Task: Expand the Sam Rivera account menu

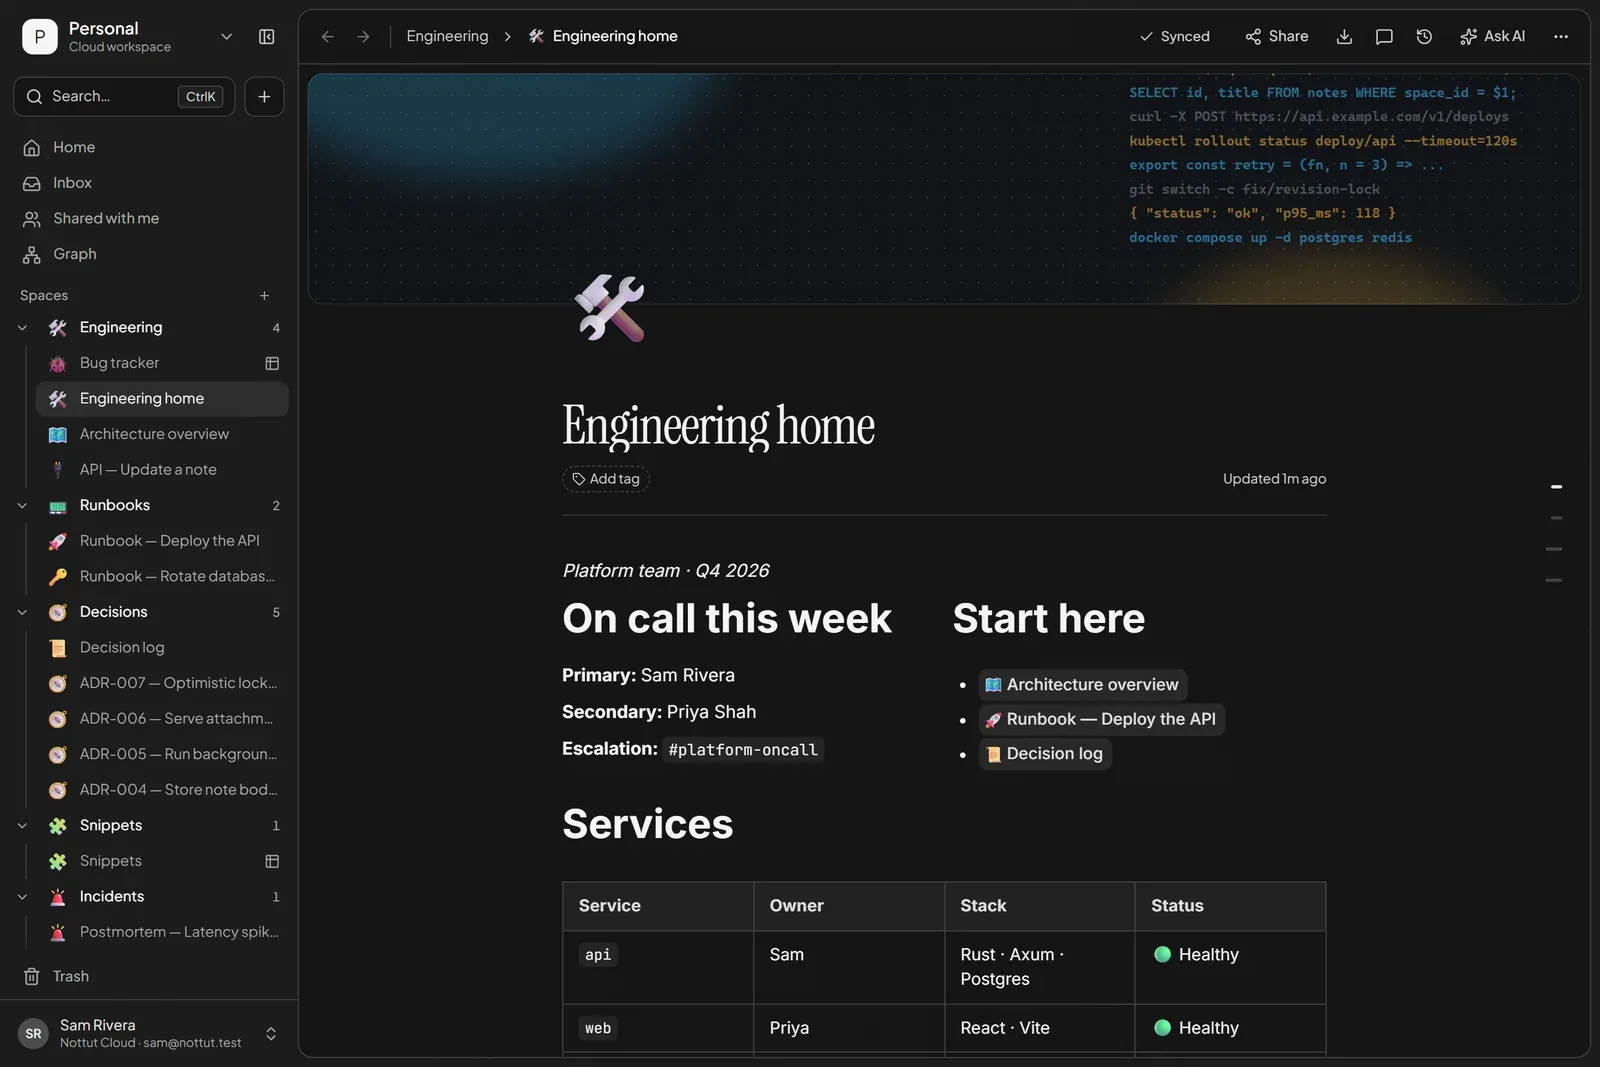Action: point(271,1034)
